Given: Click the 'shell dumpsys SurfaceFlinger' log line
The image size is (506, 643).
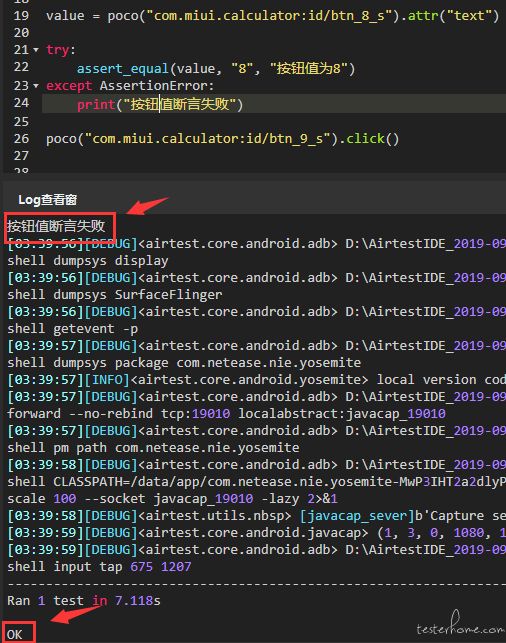Looking at the screenshot, I should tap(115, 294).
